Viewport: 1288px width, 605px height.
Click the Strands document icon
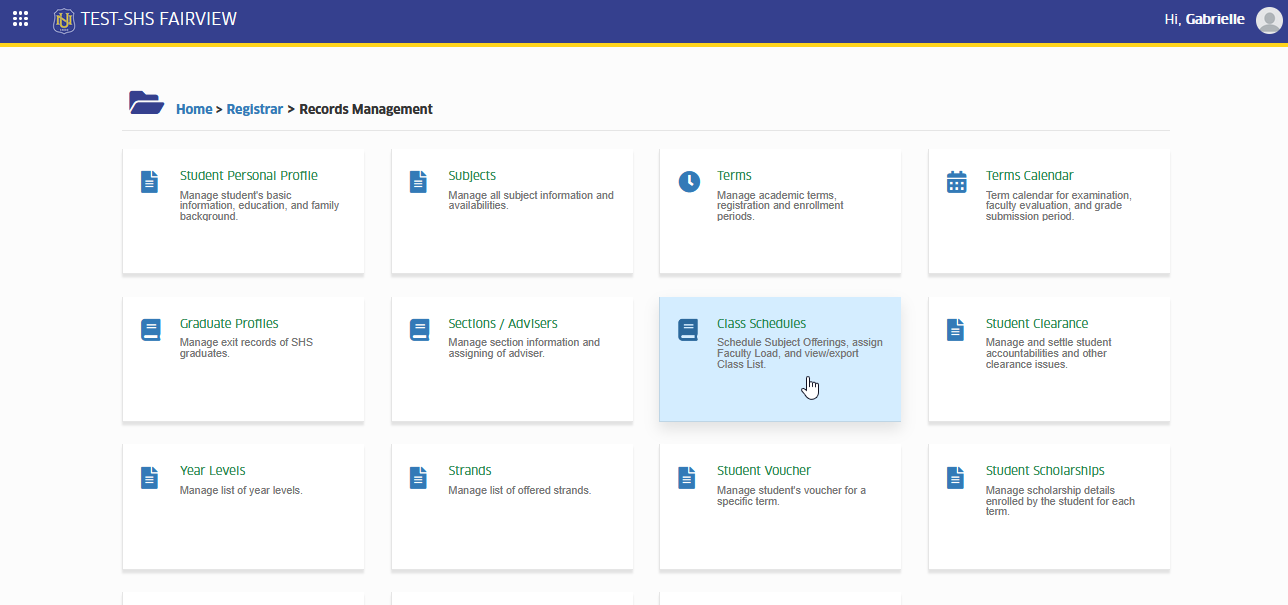pos(418,477)
